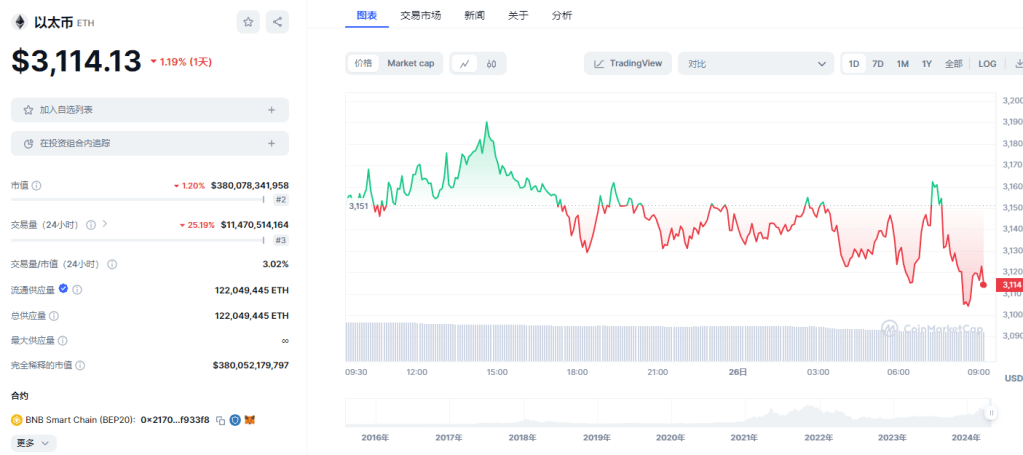Click the 加入自选列表 button

(x=150, y=110)
